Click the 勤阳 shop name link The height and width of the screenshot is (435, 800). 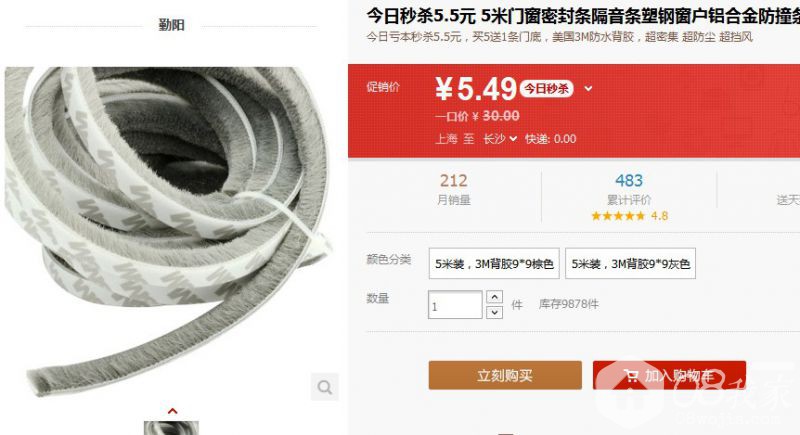[x=171, y=24]
